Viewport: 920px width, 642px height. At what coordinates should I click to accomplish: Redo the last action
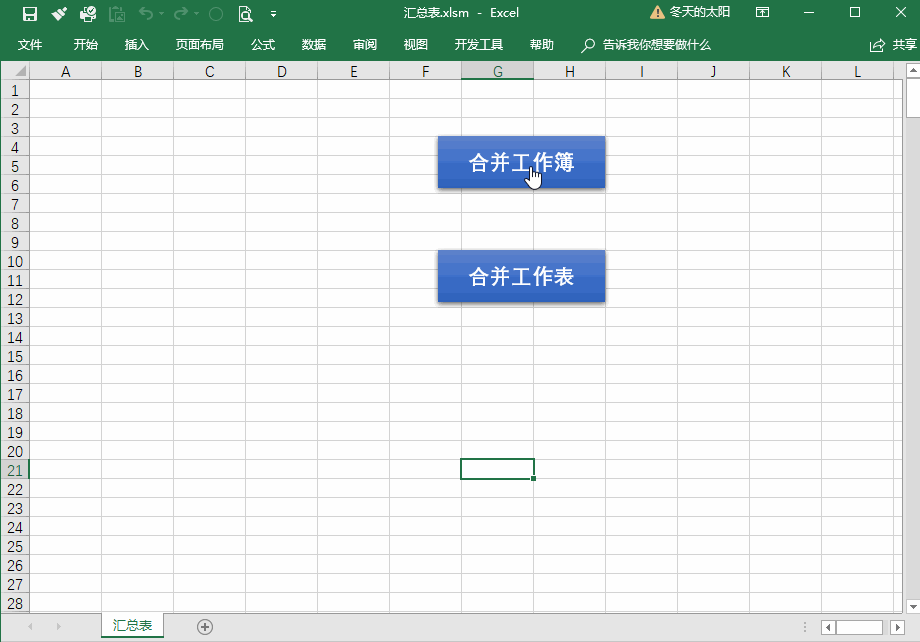tap(181, 13)
